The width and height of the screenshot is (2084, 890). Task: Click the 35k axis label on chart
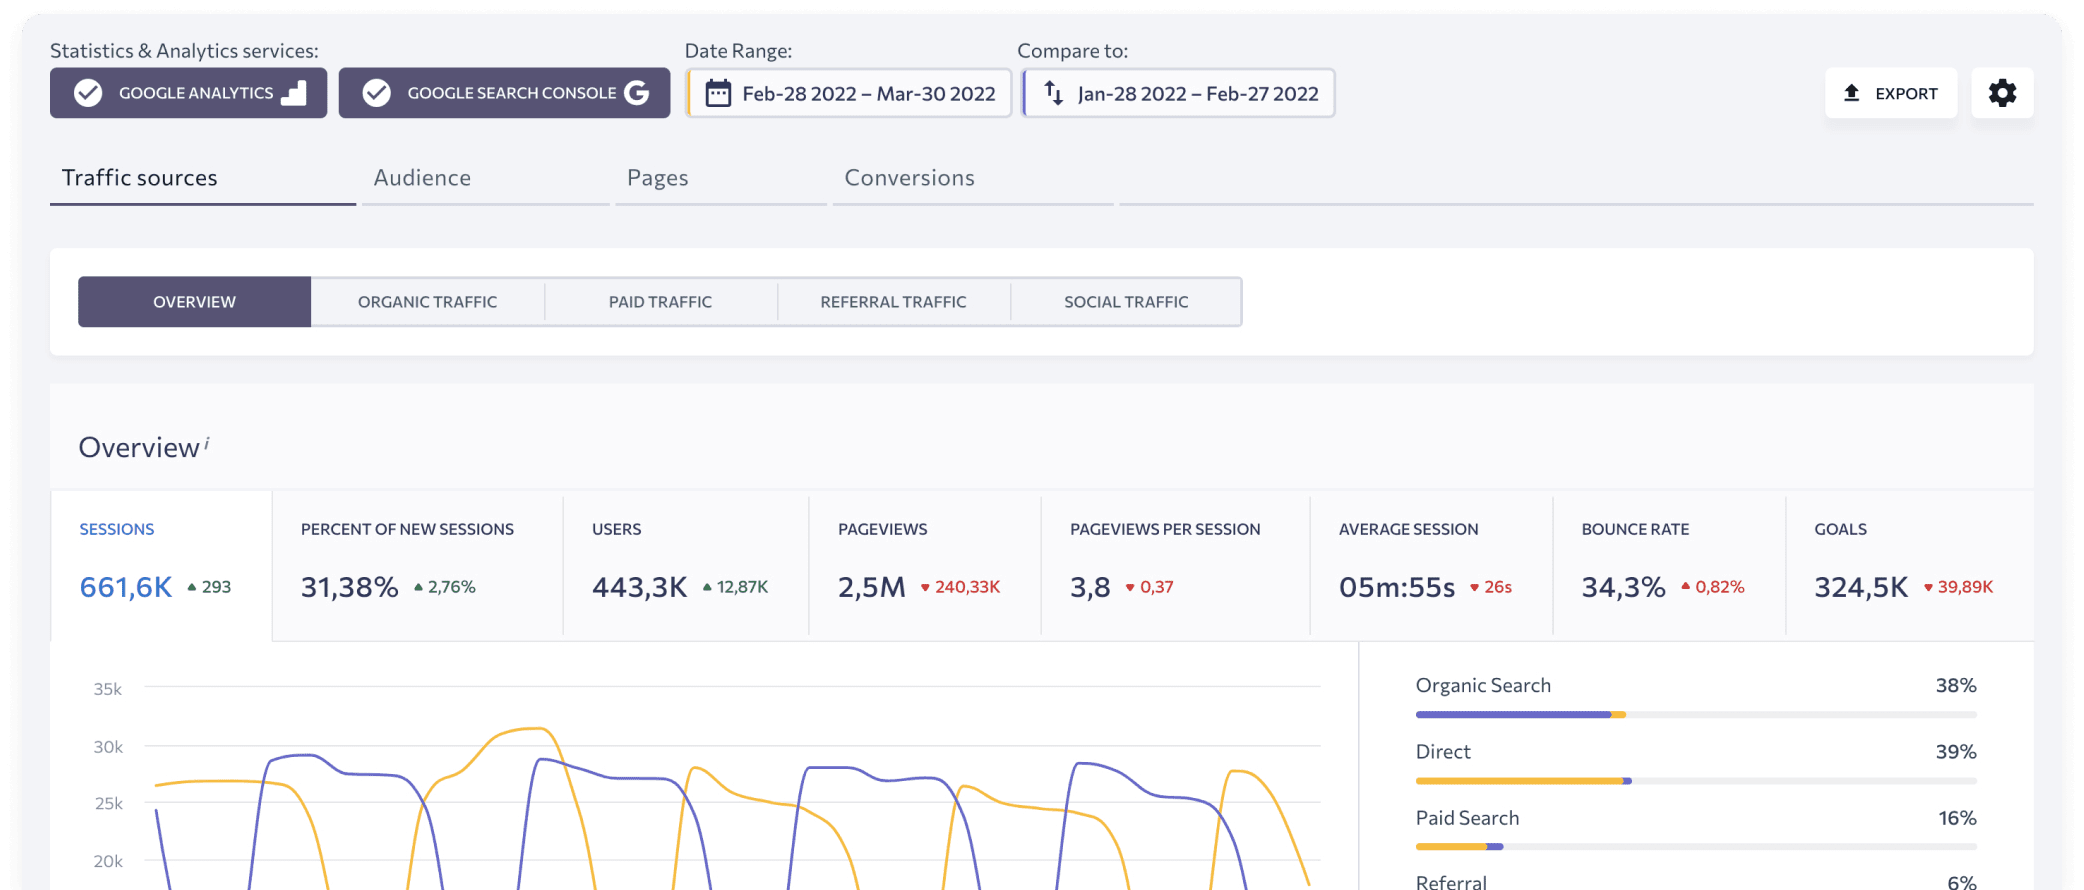pos(108,689)
